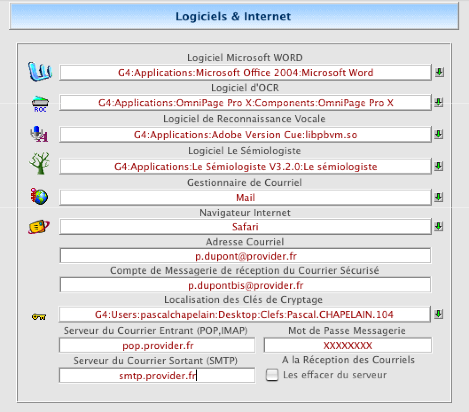
Task: Click the yellow tag browser icon
Action: [39, 227]
